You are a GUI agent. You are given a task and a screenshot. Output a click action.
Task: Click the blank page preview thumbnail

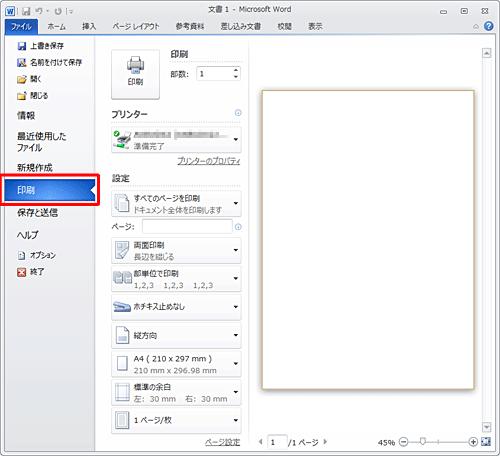pyautogui.click(x=368, y=240)
